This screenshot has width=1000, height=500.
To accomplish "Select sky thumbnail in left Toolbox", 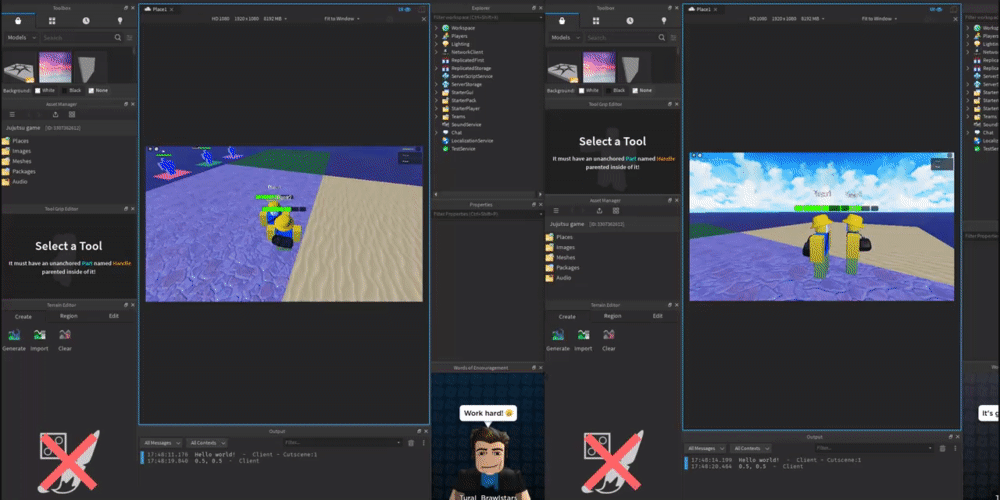I will [x=55, y=67].
